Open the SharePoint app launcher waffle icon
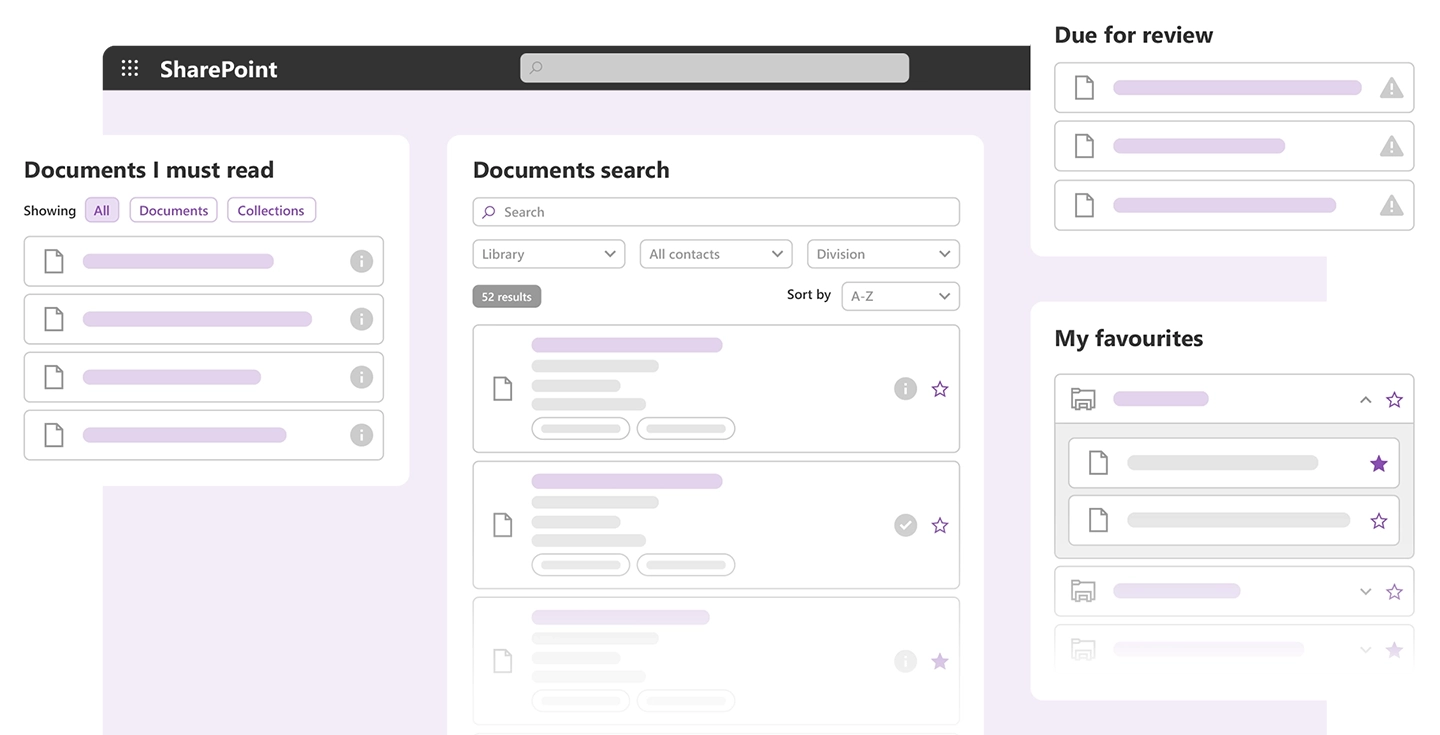 [x=130, y=68]
